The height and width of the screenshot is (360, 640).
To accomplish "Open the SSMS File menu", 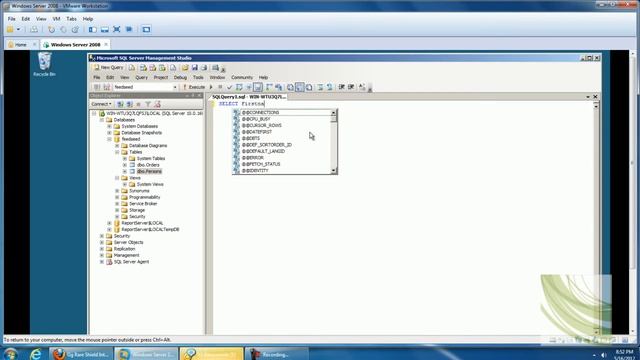I will 97,77.
